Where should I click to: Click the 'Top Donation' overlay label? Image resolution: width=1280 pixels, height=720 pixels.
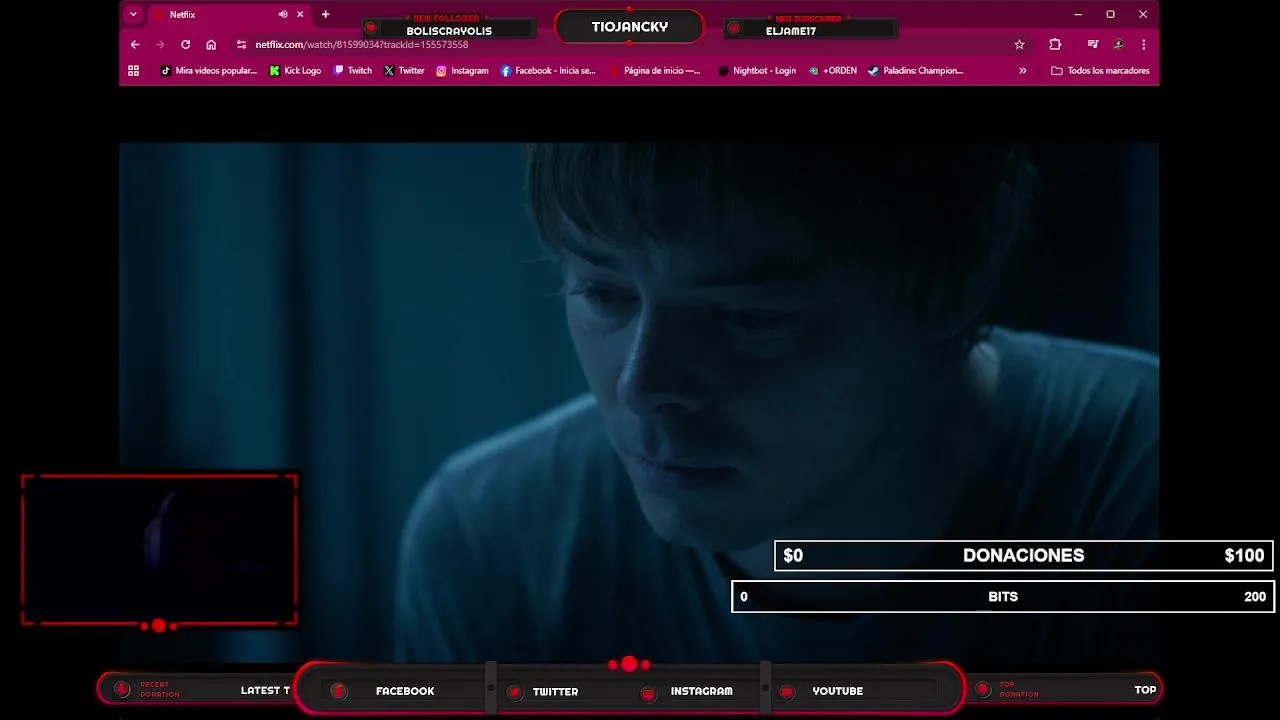[1019, 689]
